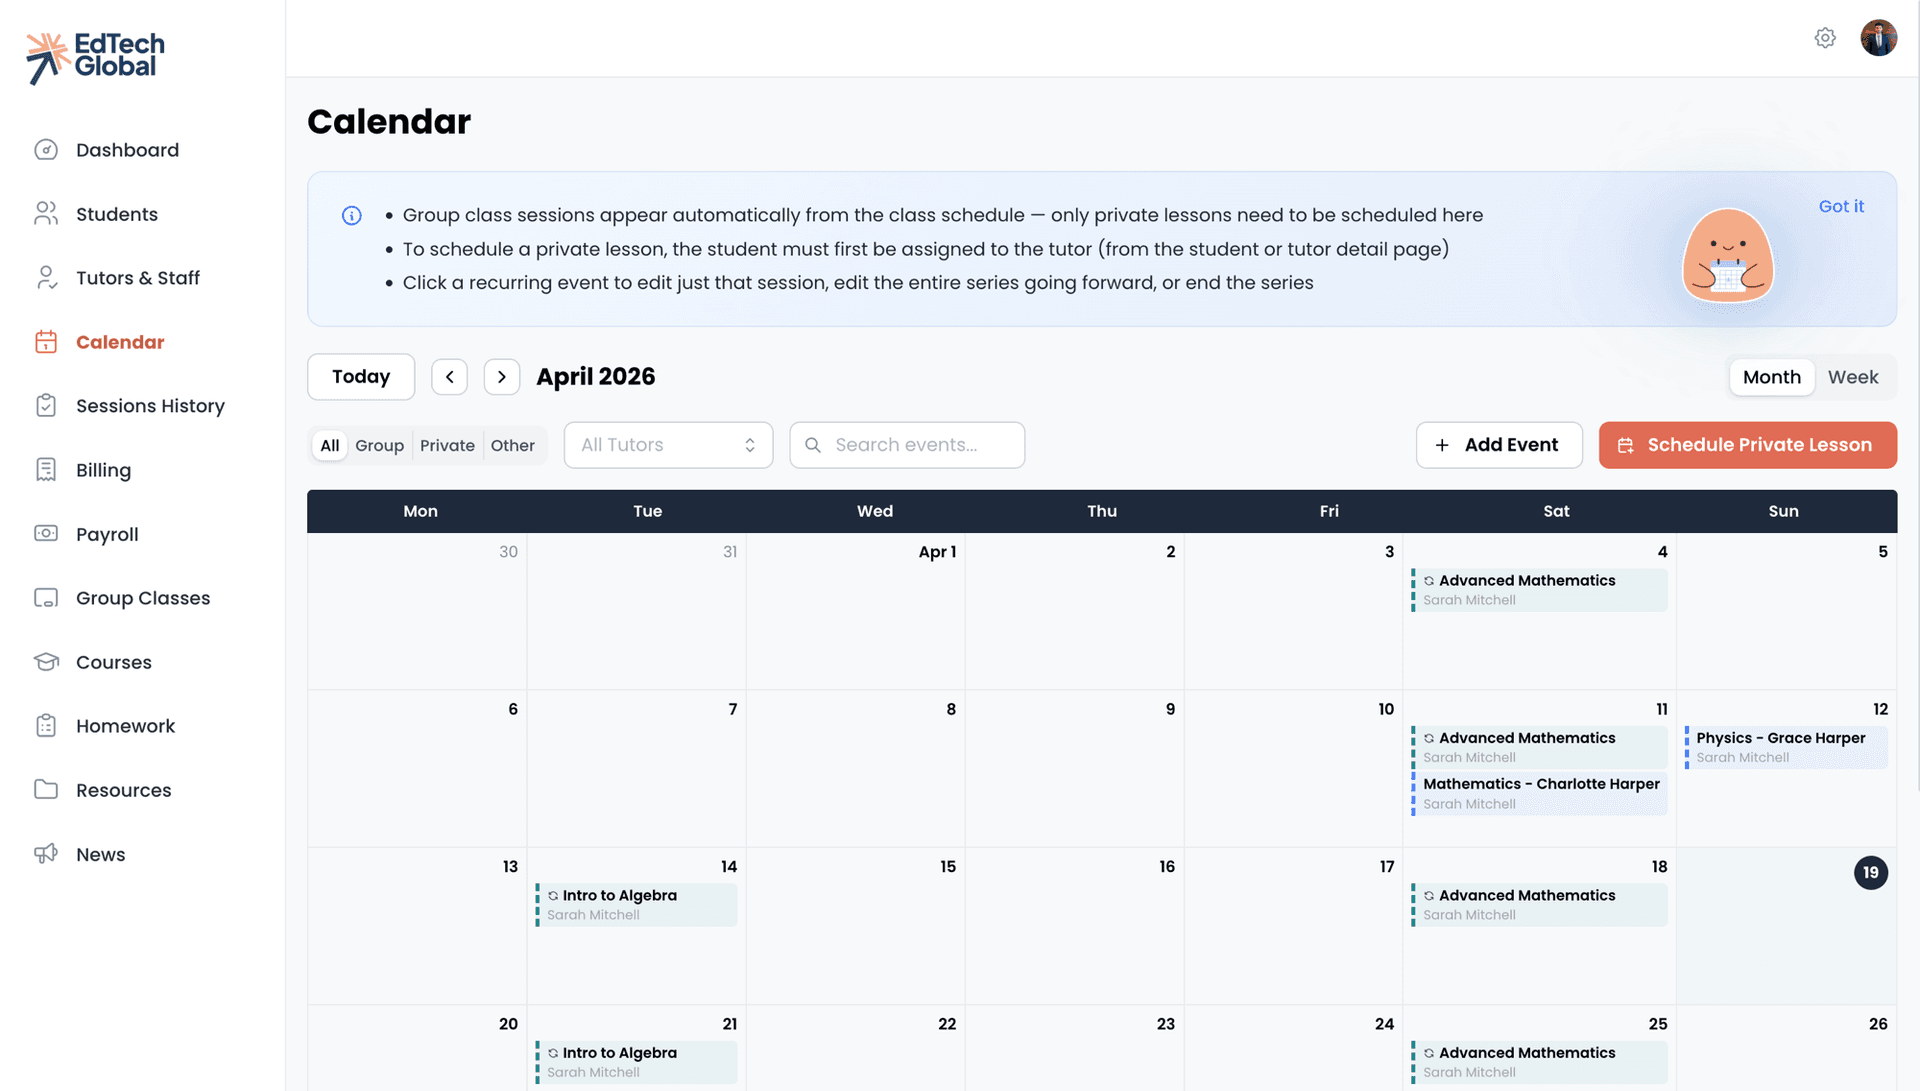
Task: Select the date 15 in calendar
Action: click(x=948, y=867)
